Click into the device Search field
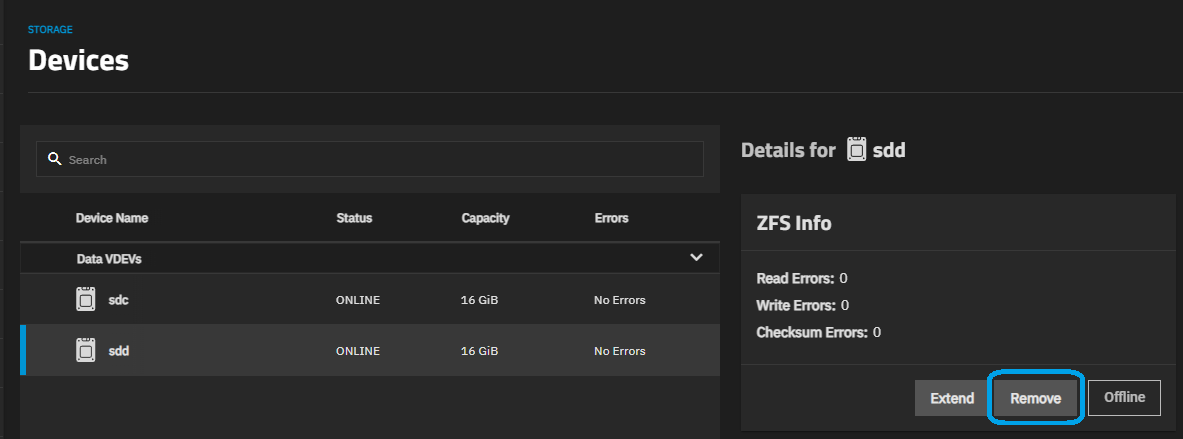This screenshot has height=439, width=1183. [x=380, y=159]
